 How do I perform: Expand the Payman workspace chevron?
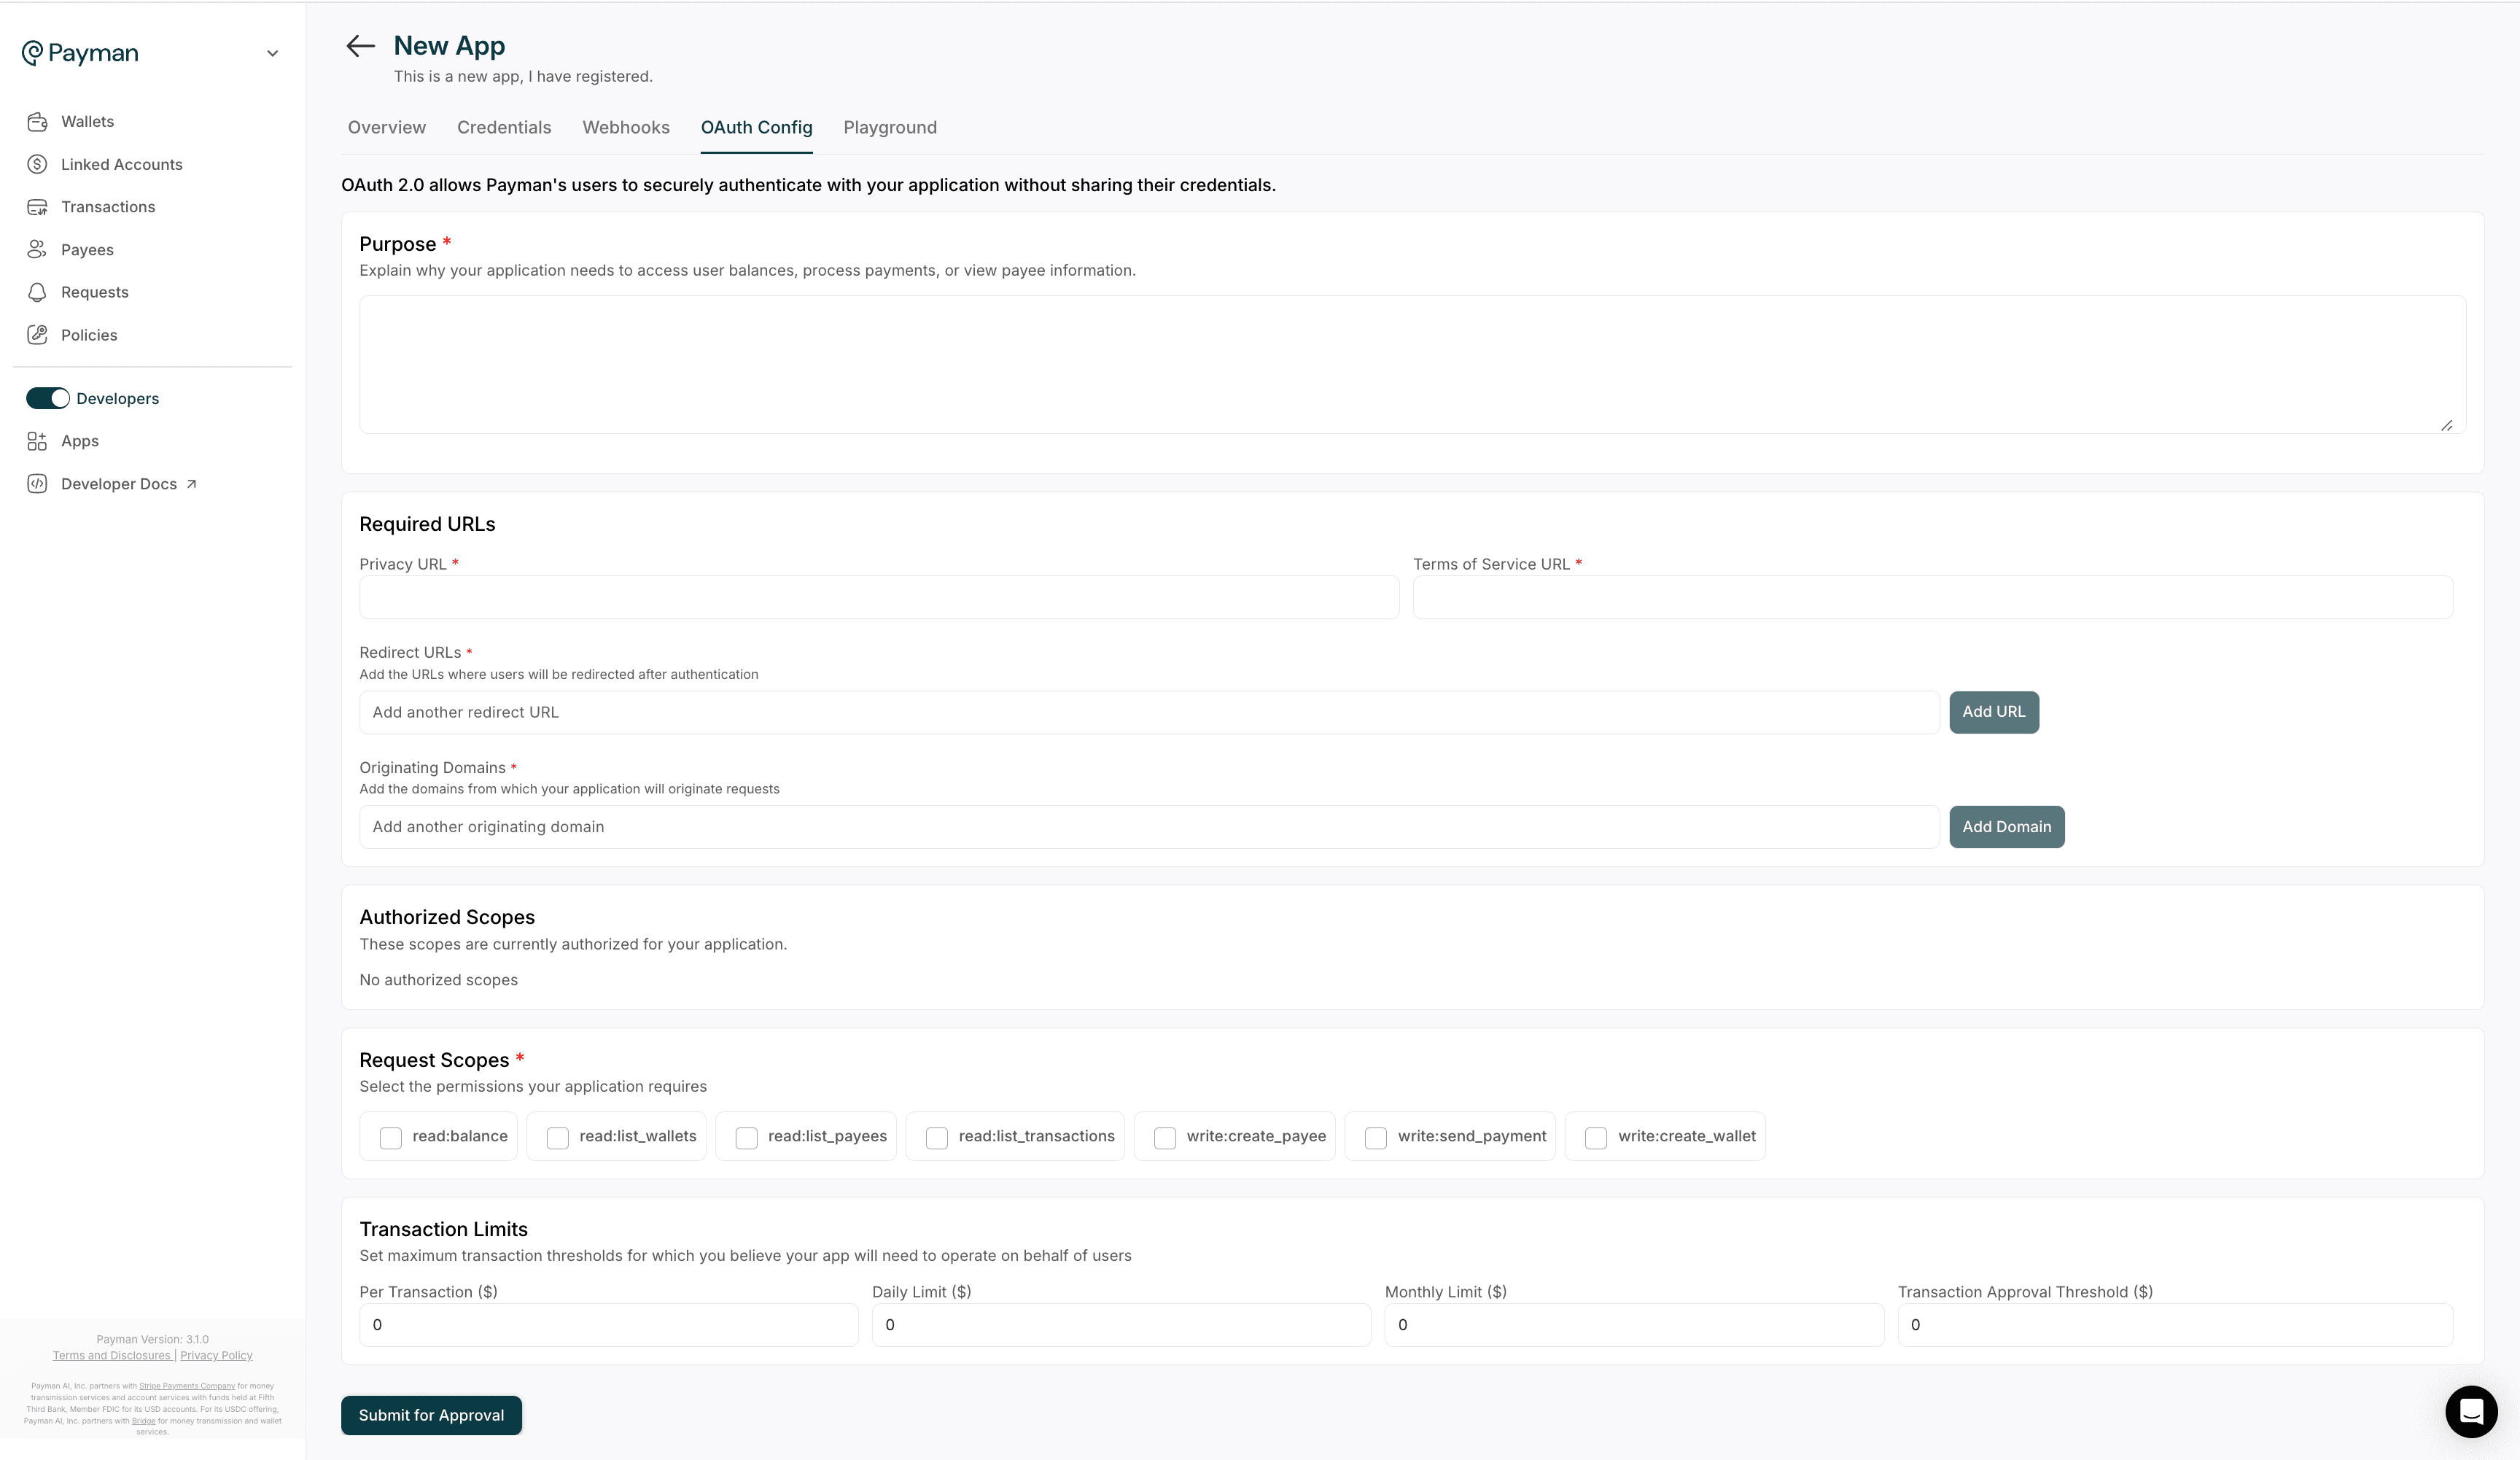point(272,52)
